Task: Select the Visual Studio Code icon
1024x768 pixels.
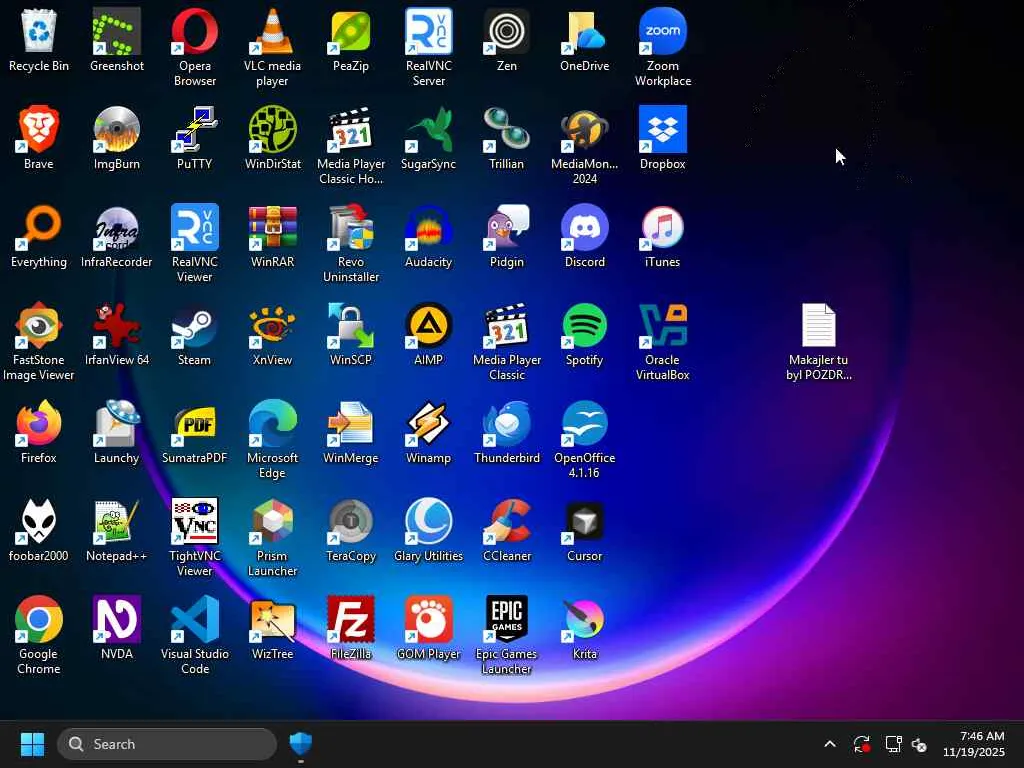Action: pos(194,621)
